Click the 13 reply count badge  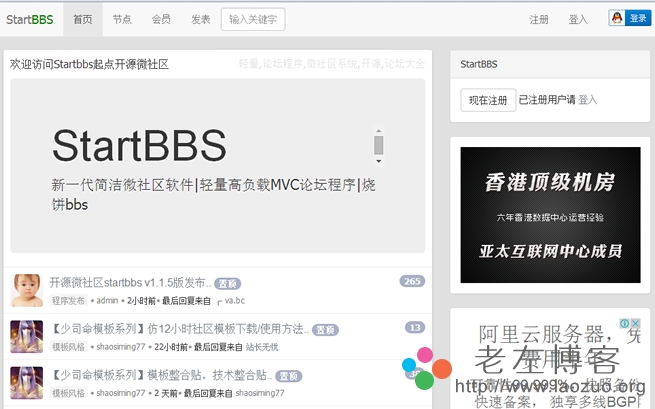pyautogui.click(x=415, y=327)
